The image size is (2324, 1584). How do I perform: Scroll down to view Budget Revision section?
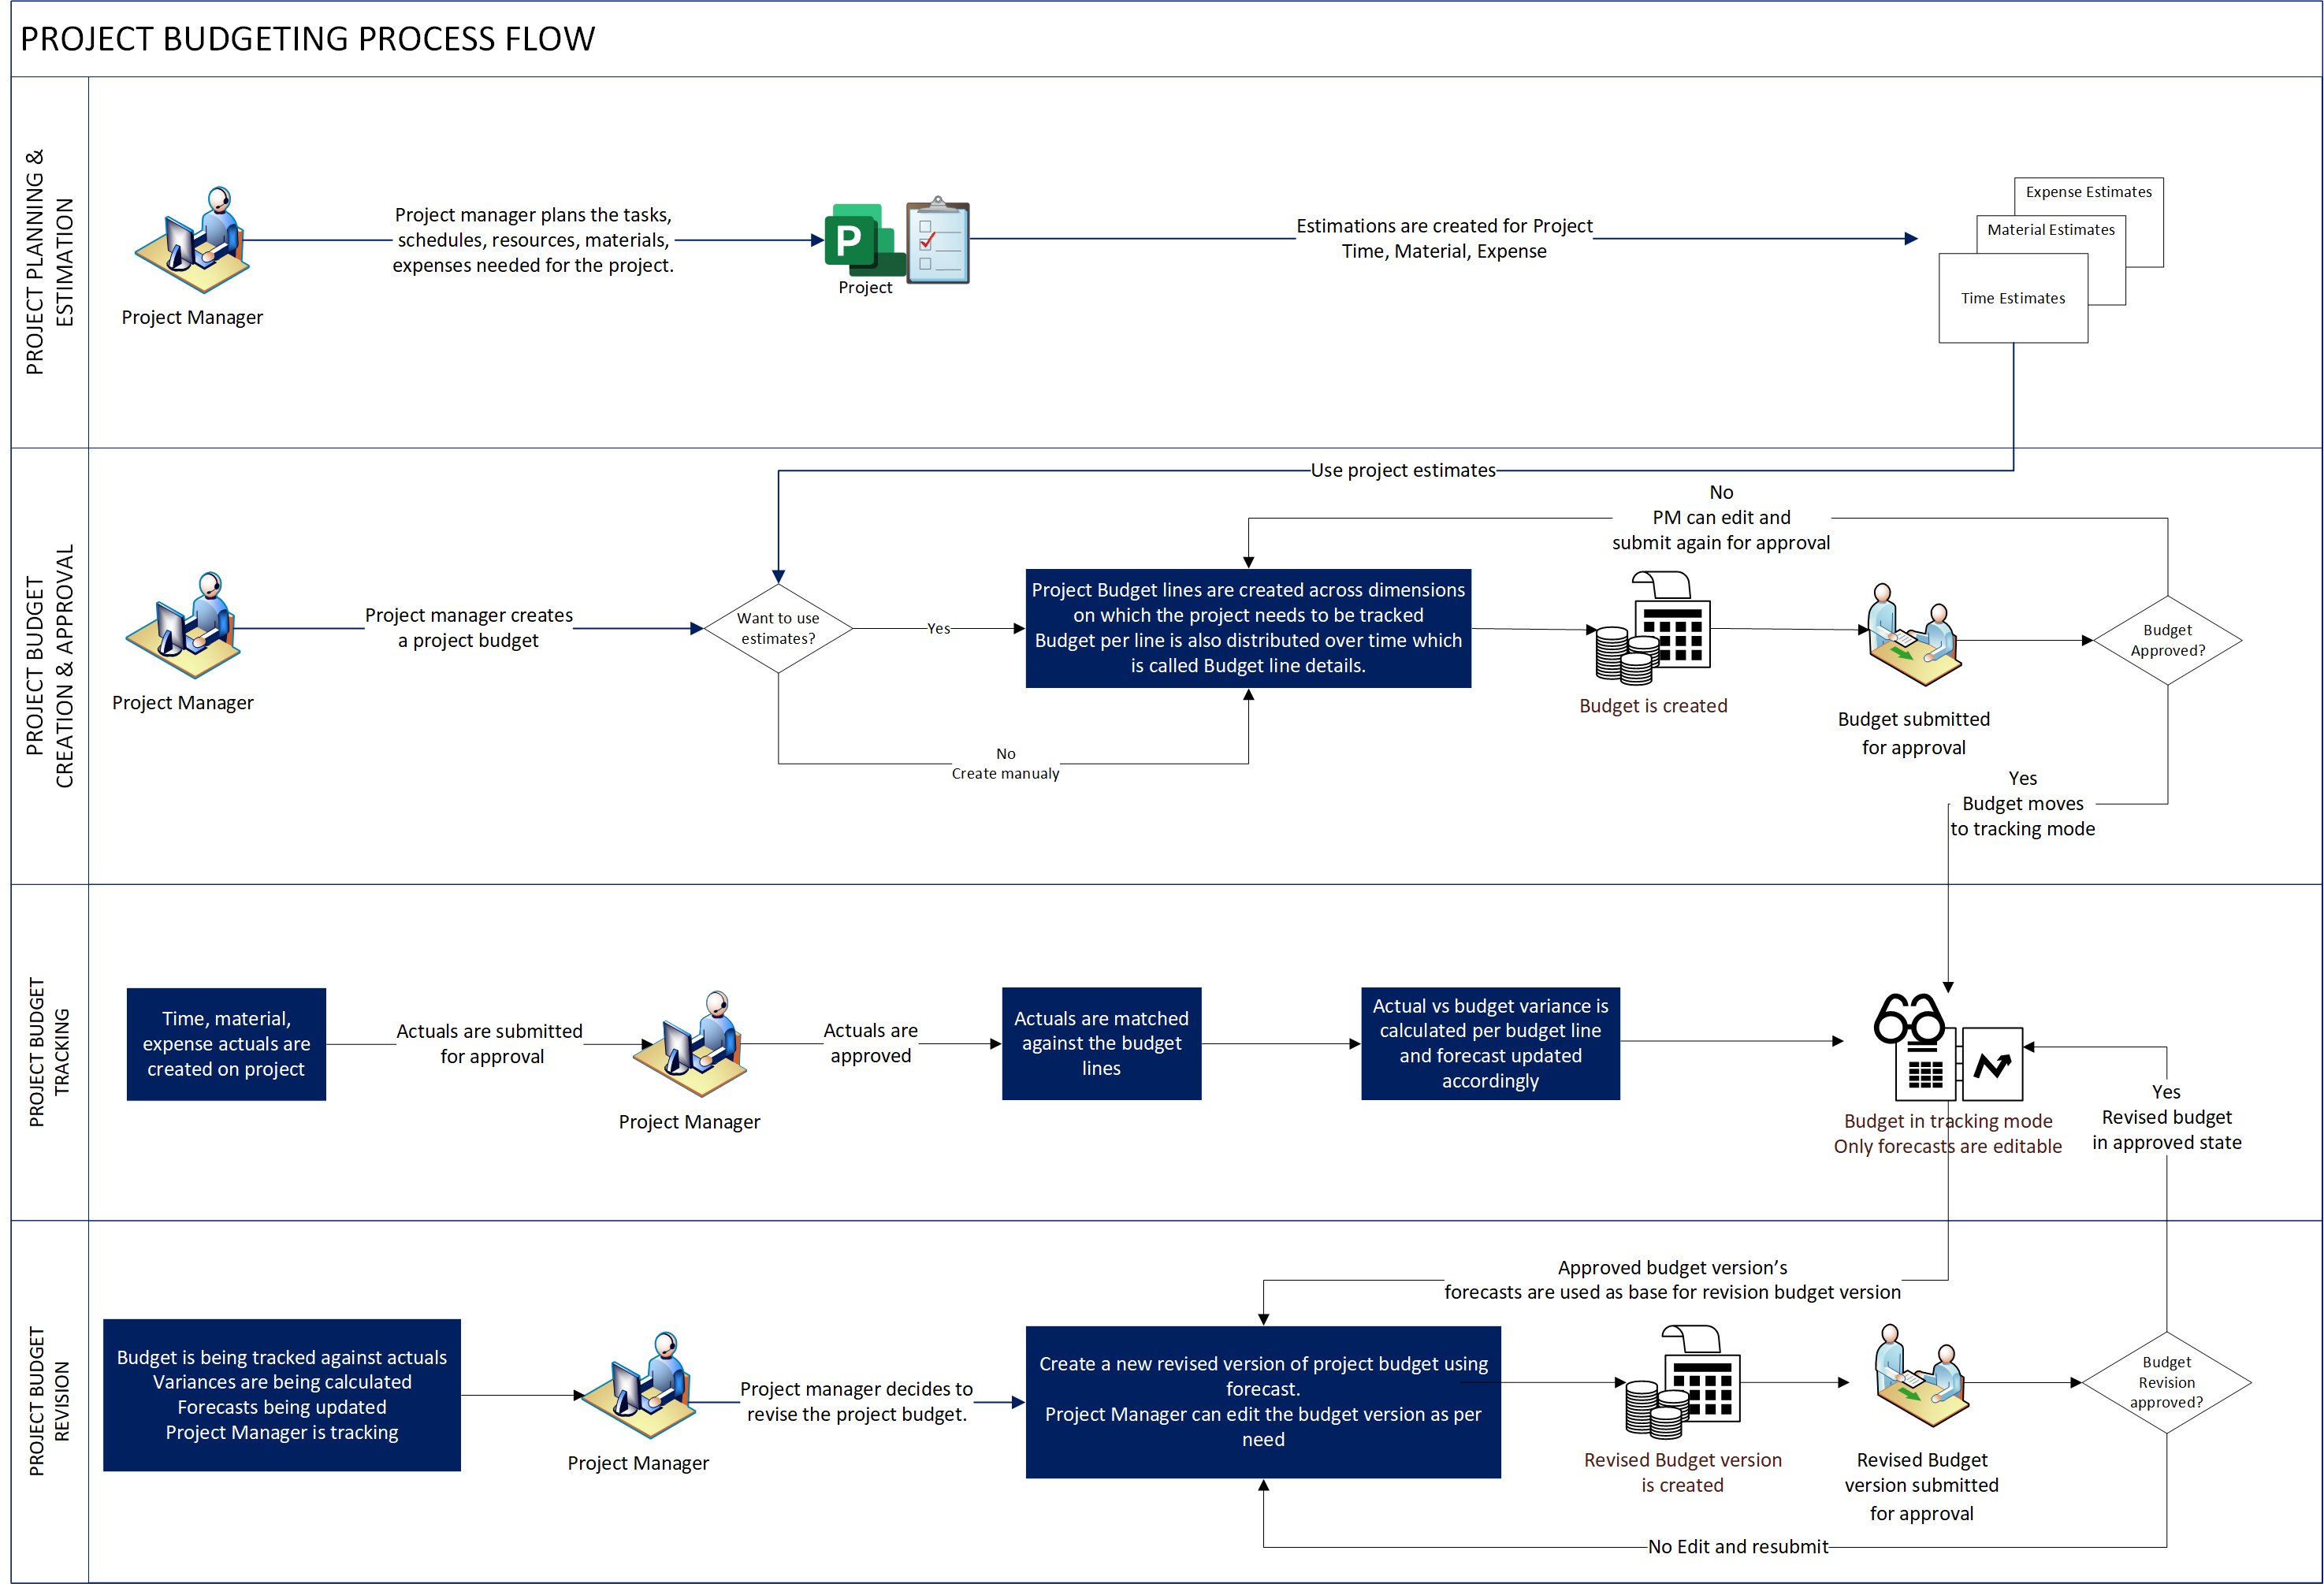(x=53, y=1395)
